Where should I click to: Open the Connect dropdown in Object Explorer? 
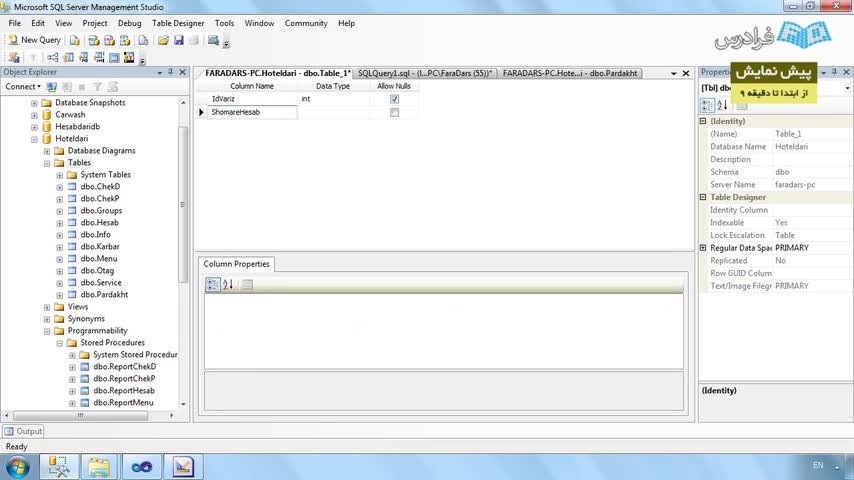(23, 87)
